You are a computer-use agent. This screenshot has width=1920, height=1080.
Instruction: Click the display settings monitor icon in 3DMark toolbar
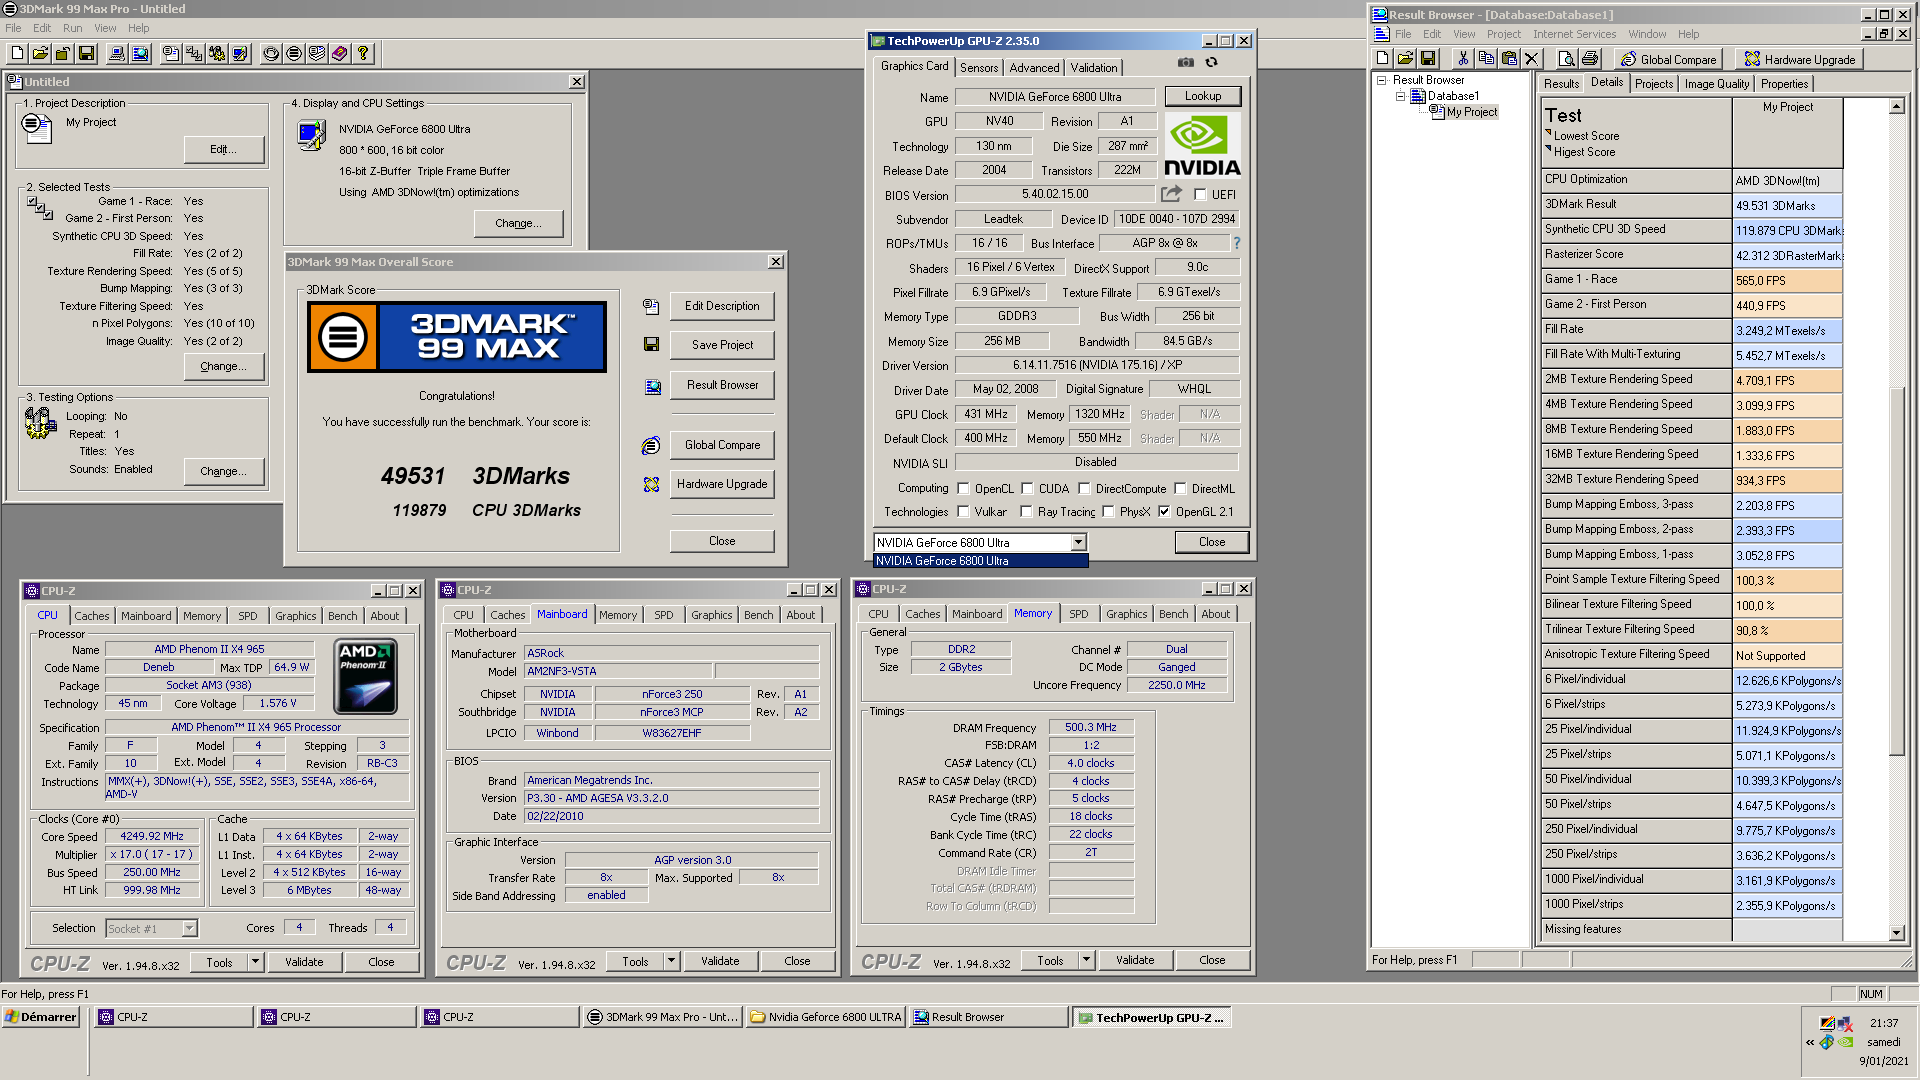(x=240, y=54)
